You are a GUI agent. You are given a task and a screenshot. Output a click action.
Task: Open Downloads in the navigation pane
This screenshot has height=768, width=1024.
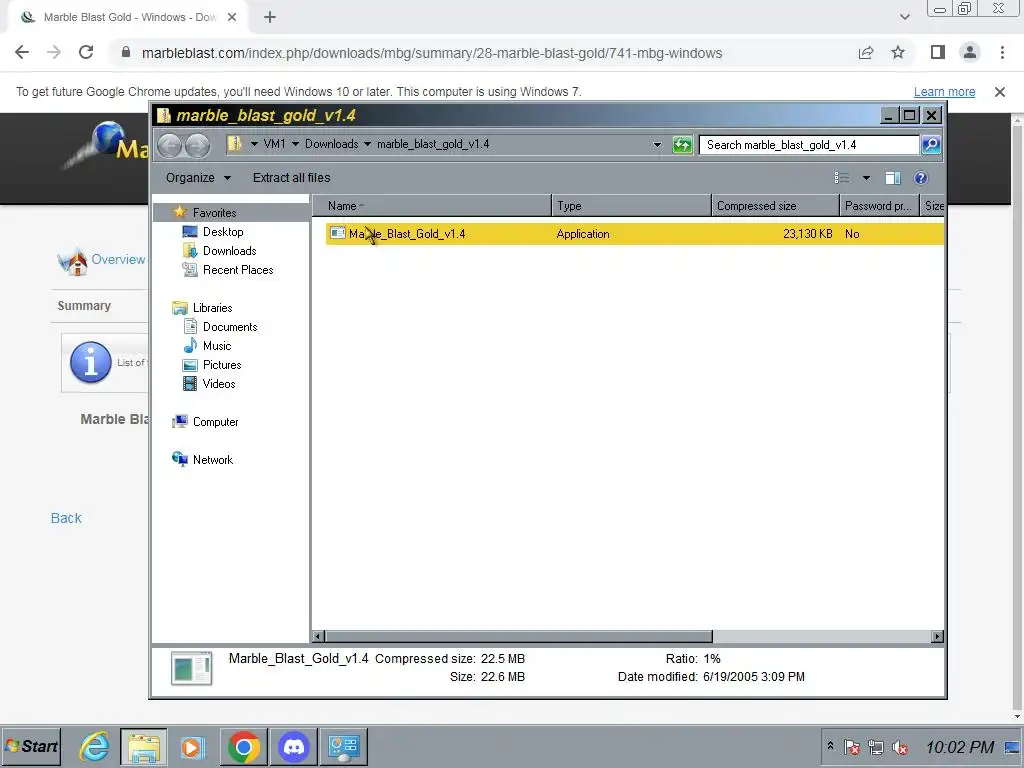[x=229, y=251]
